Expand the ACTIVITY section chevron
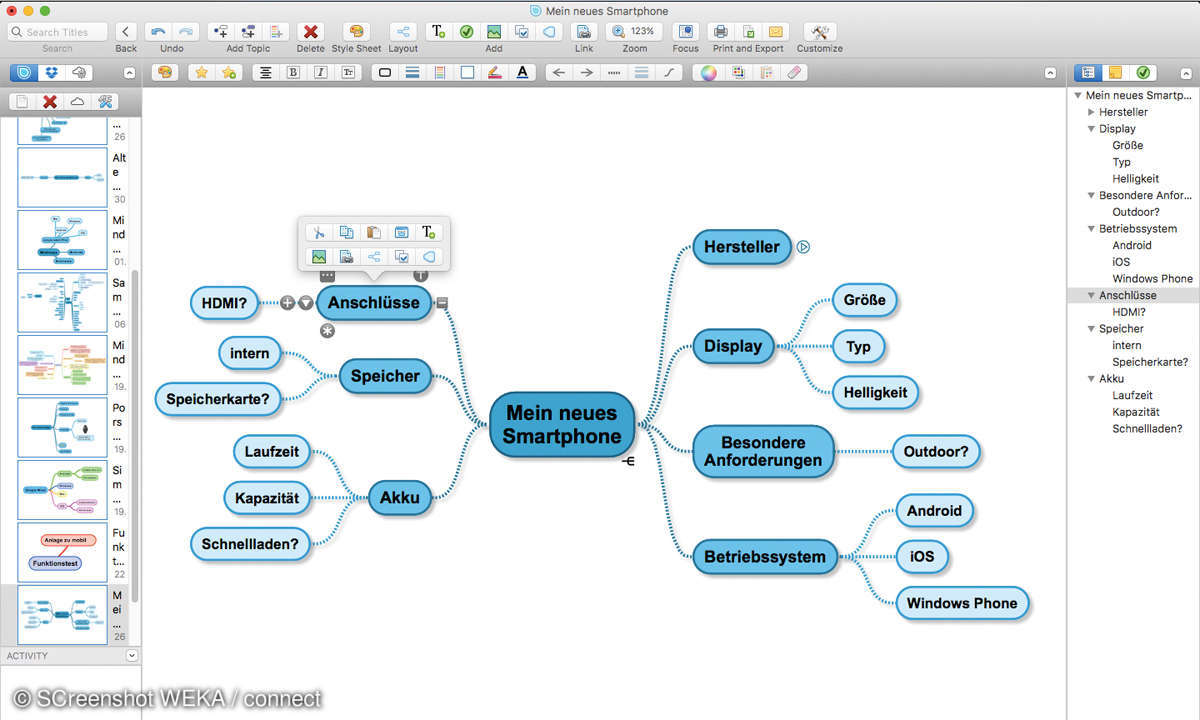 pyautogui.click(x=132, y=656)
